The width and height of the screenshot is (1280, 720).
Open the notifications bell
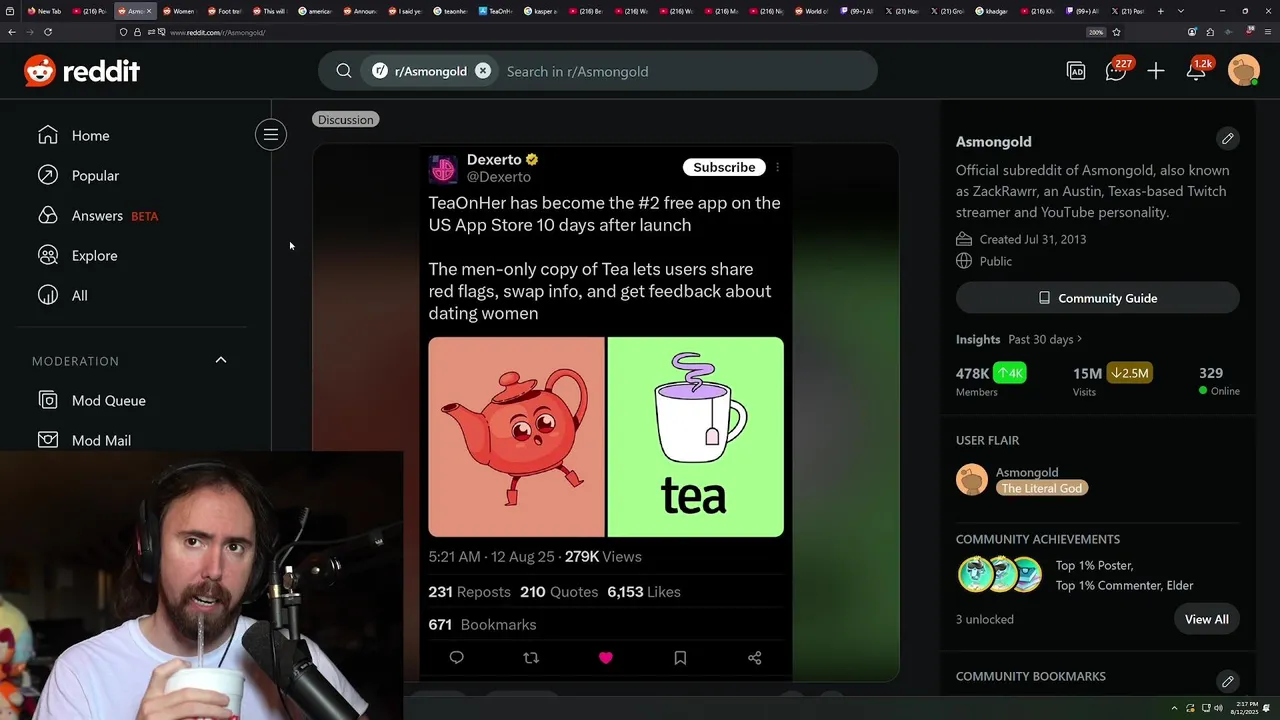point(1196,71)
